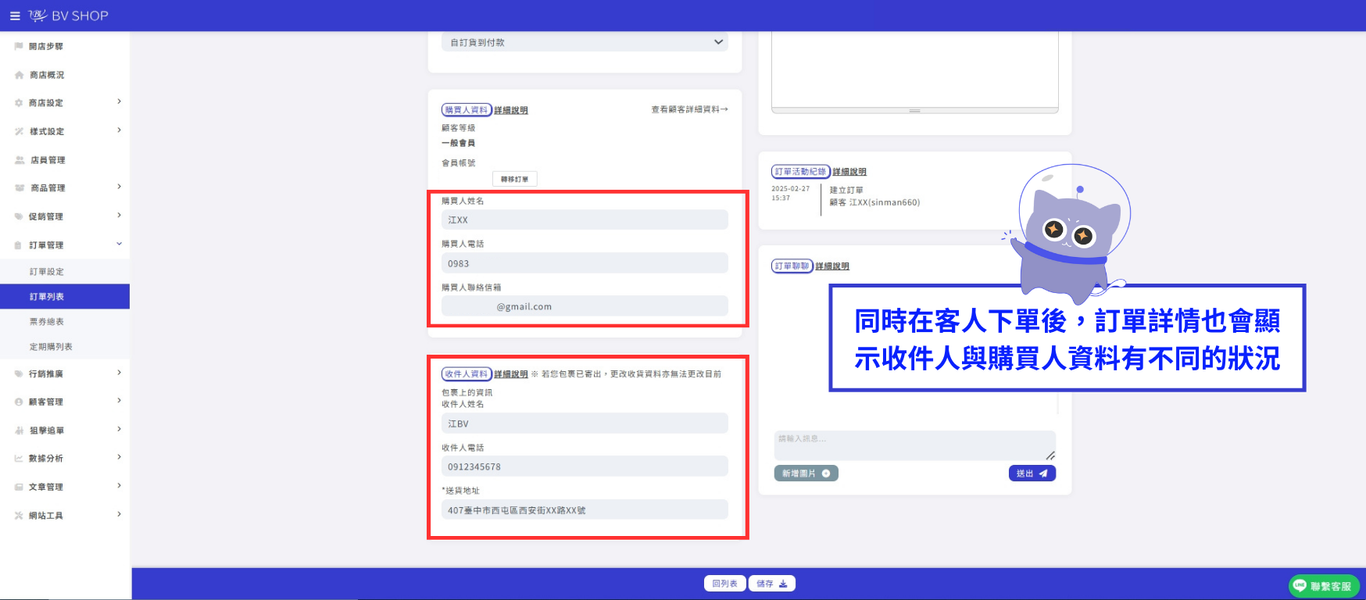Go to 商店概況 in the sidebar
The height and width of the screenshot is (600, 1366).
[x=46, y=75]
